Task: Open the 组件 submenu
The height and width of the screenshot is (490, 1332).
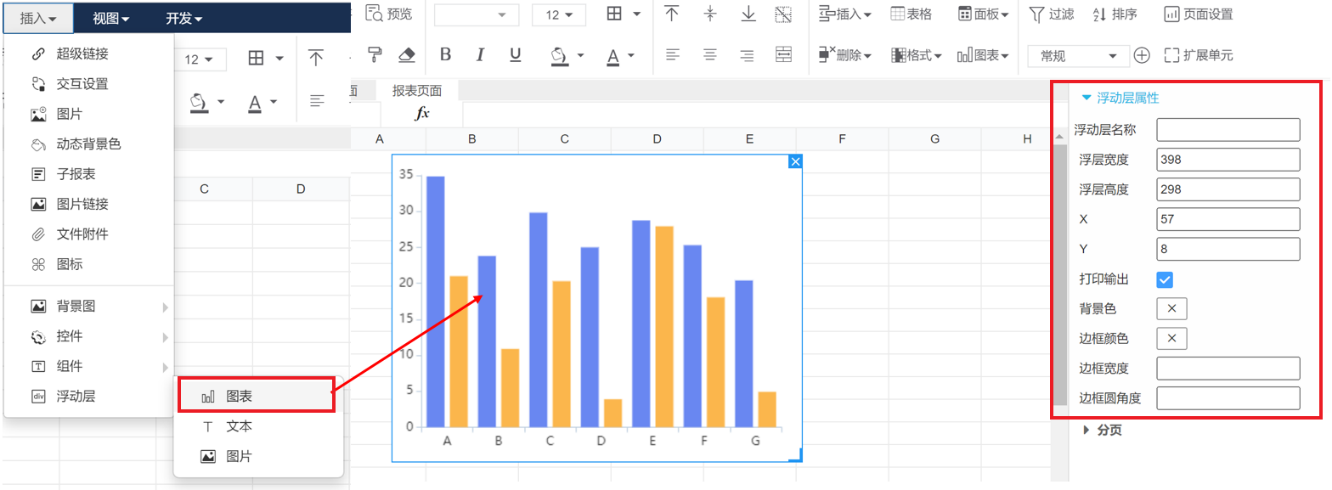Action: [x=88, y=366]
